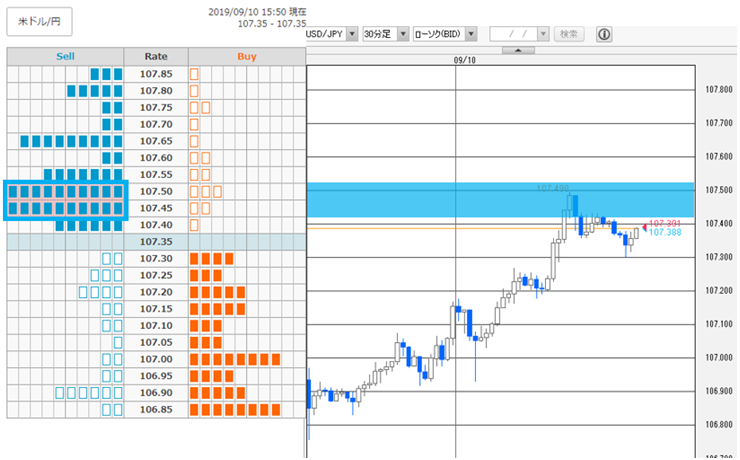740x460 pixels.
Task: Click the 107.800 price axis label
Action: [719, 89]
